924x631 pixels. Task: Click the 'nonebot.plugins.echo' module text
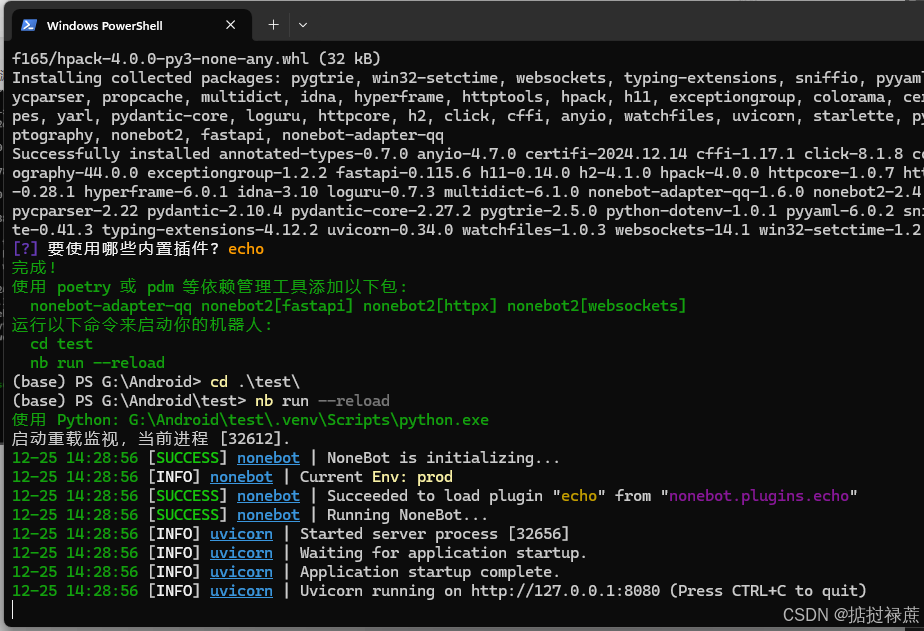point(758,495)
